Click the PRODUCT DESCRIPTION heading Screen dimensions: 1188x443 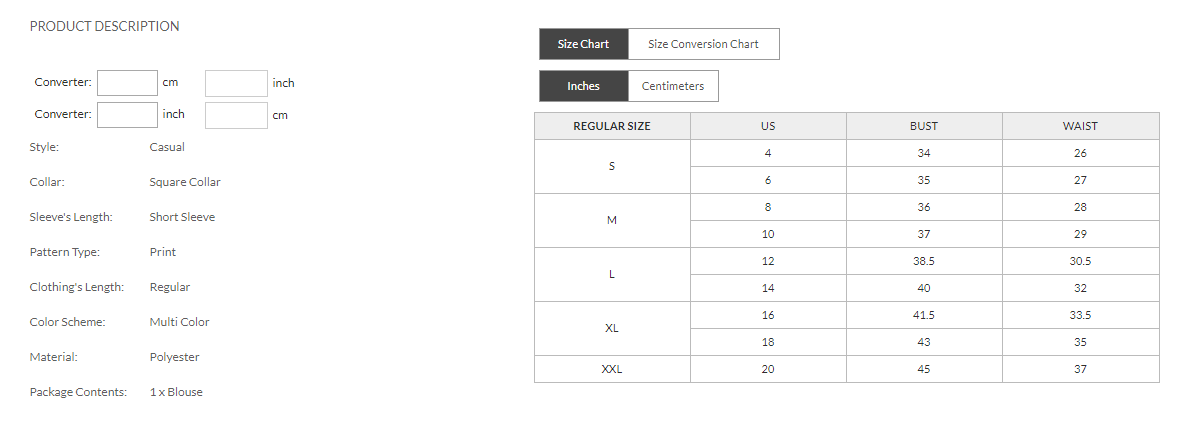click(105, 26)
